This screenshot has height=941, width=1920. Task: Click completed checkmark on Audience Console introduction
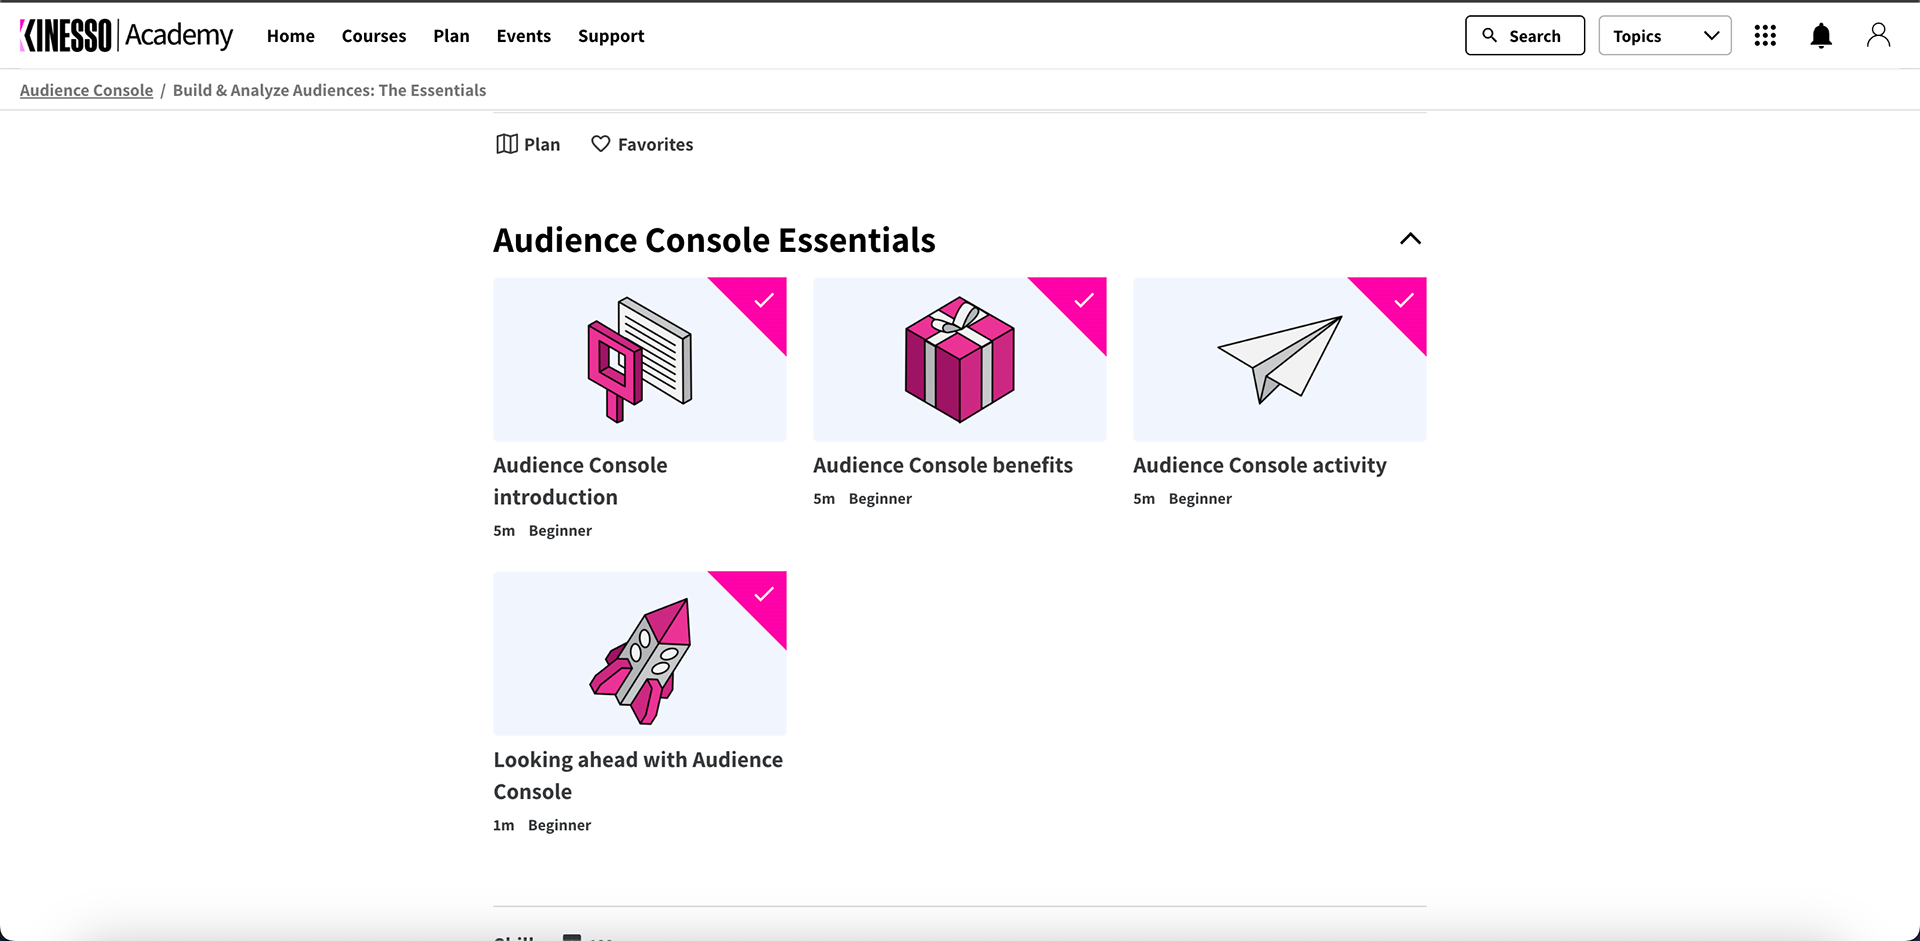(x=764, y=300)
